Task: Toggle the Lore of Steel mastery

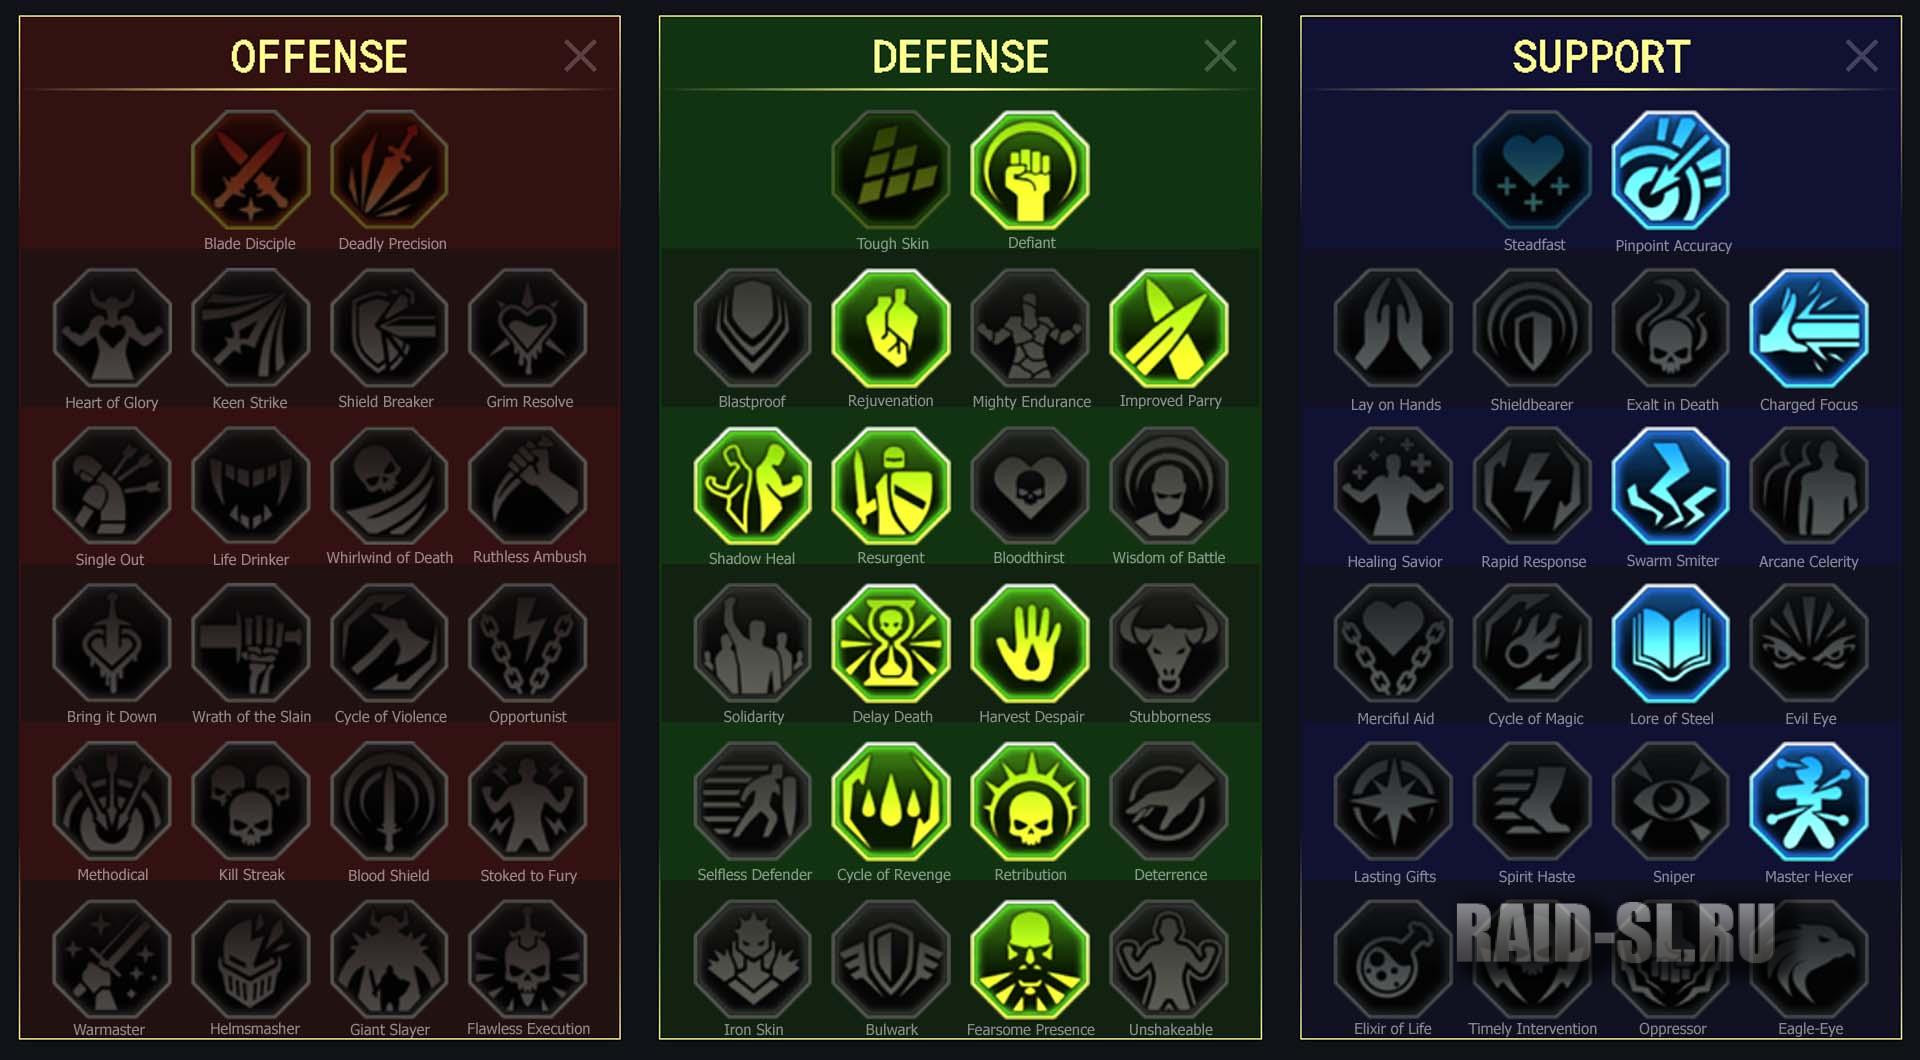Action: coord(1671,644)
